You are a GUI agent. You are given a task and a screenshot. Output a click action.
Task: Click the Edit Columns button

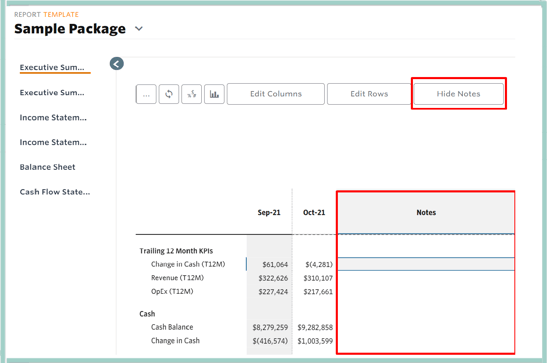point(276,94)
